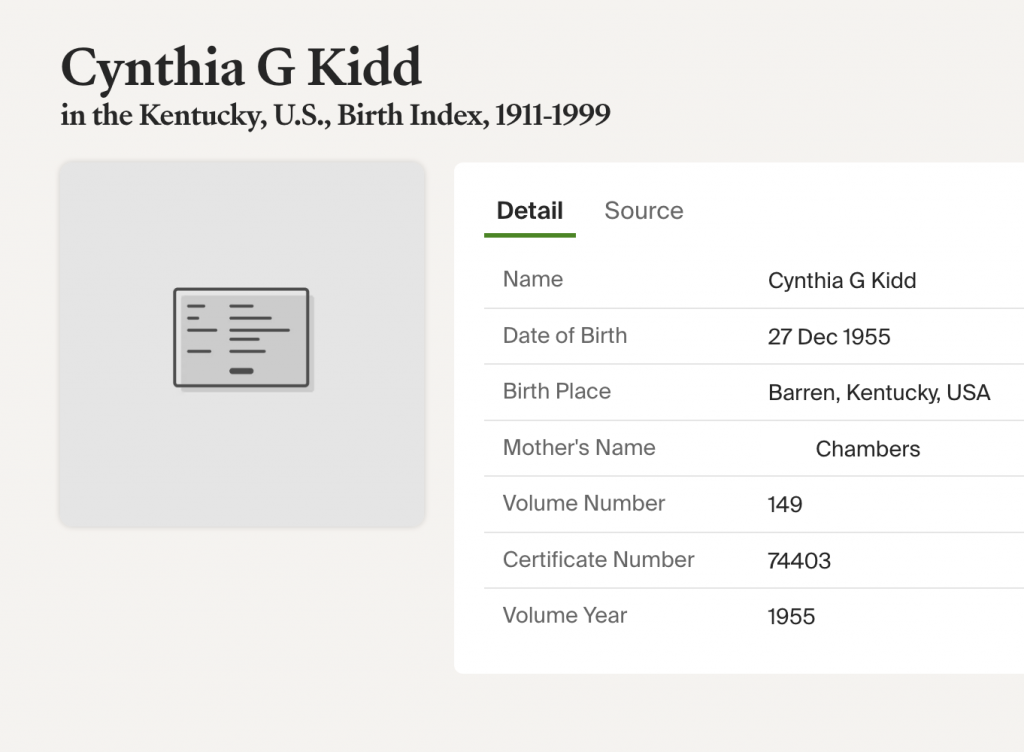The image size is (1024, 752).
Task: Click the Name field label
Action: coord(533,280)
